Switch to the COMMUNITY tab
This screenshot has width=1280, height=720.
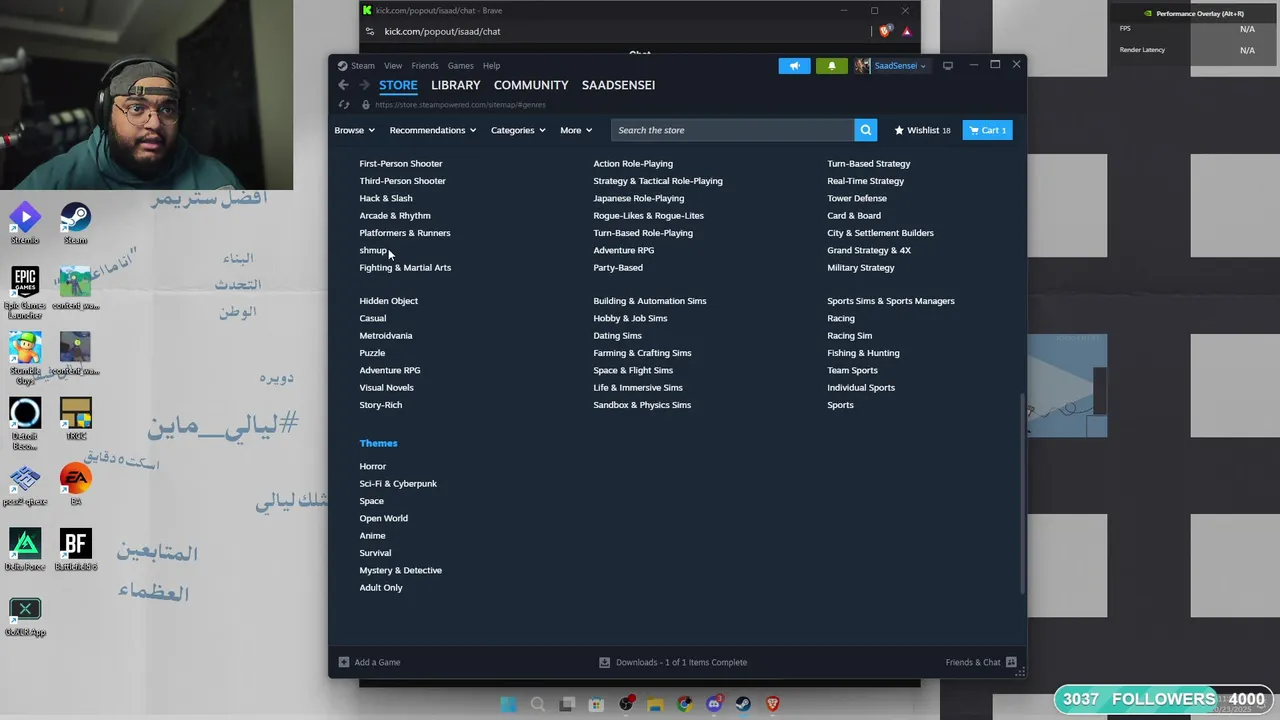point(531,85)
